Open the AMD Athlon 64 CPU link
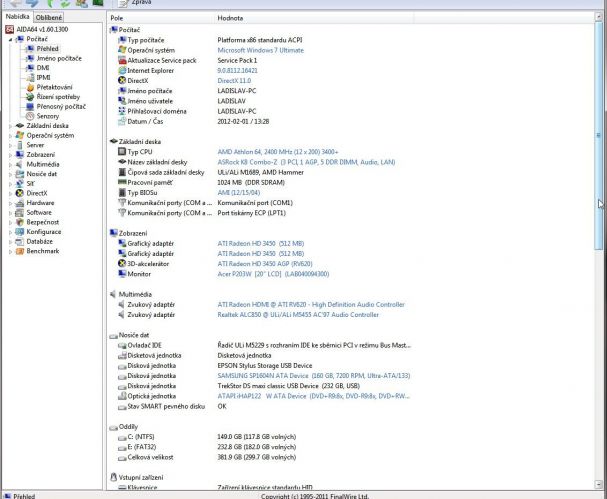 pos(278,152)
